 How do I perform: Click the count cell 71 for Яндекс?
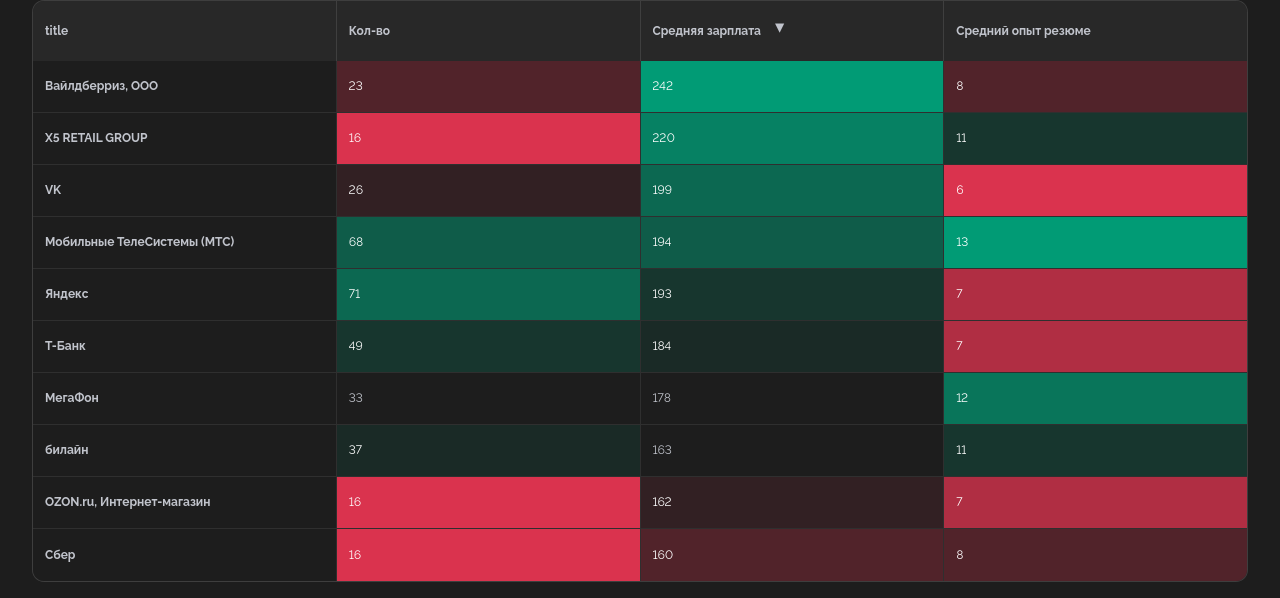point(488,294)
